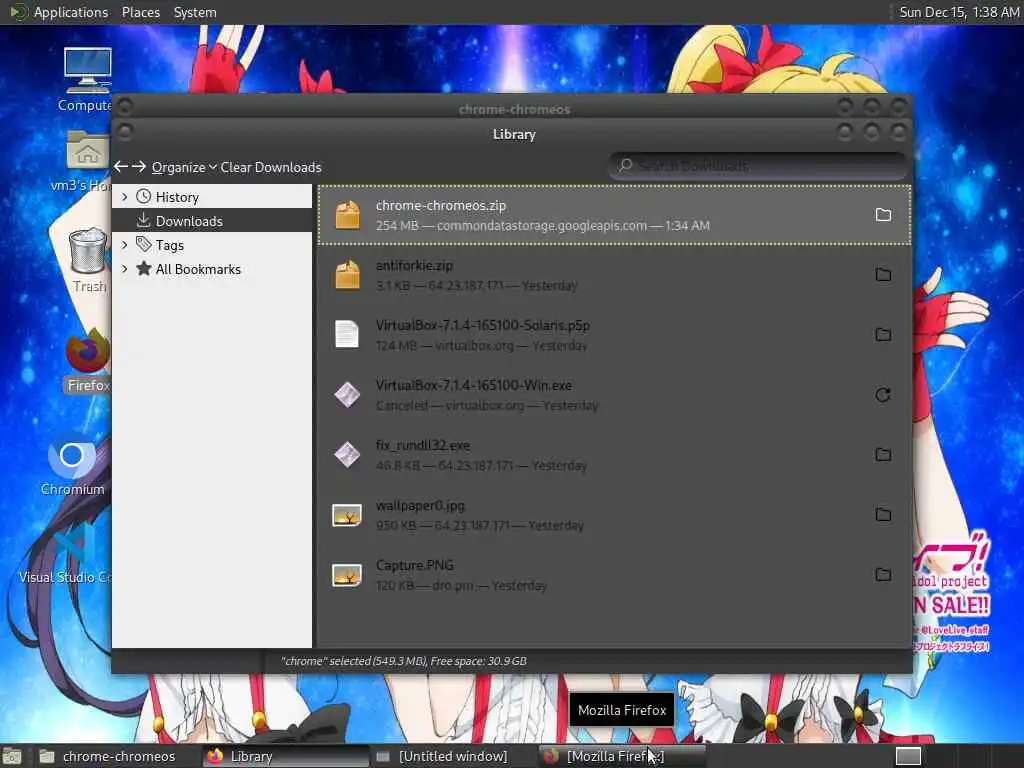The height and width of the screenshot is (768, 1024).
Task: Click the show desktop icon in taskbar
Action: [12, 757]
